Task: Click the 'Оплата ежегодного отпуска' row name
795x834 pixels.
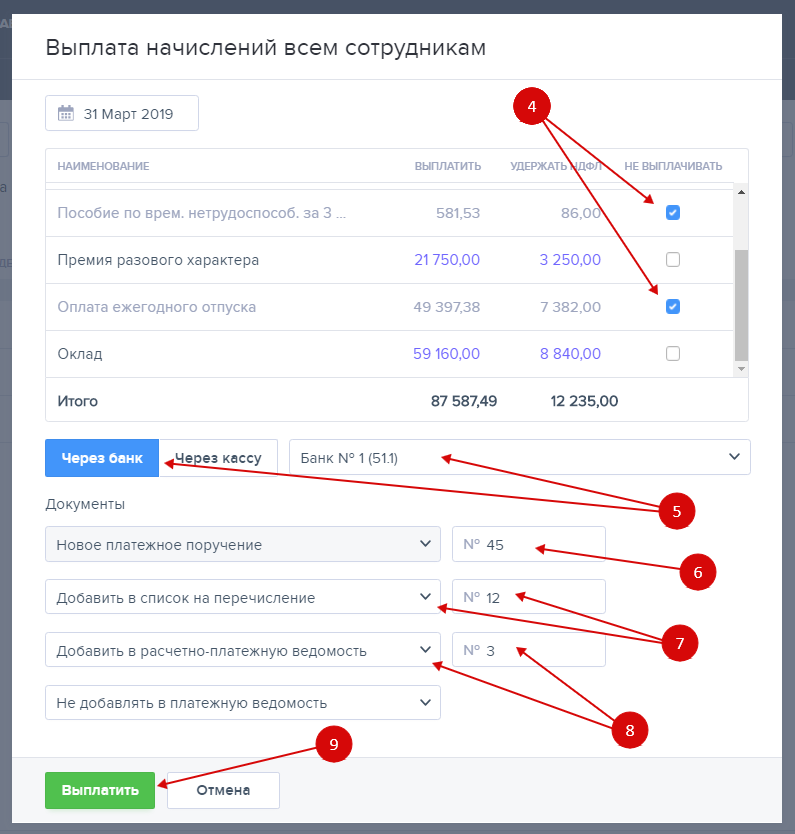Action: (156, 307)
